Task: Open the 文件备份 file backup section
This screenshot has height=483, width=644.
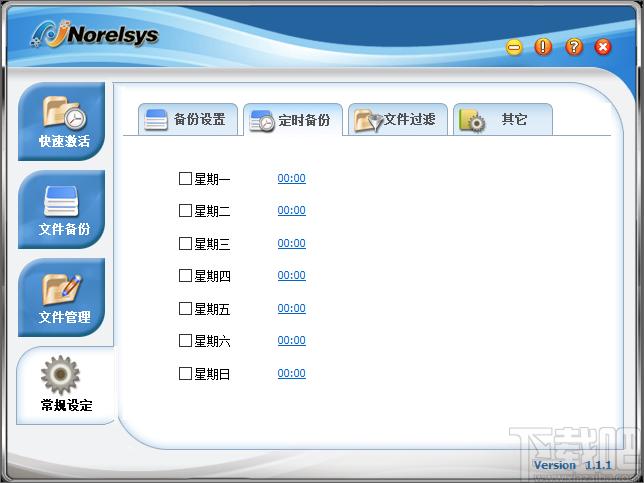Action: click(62, 209)
